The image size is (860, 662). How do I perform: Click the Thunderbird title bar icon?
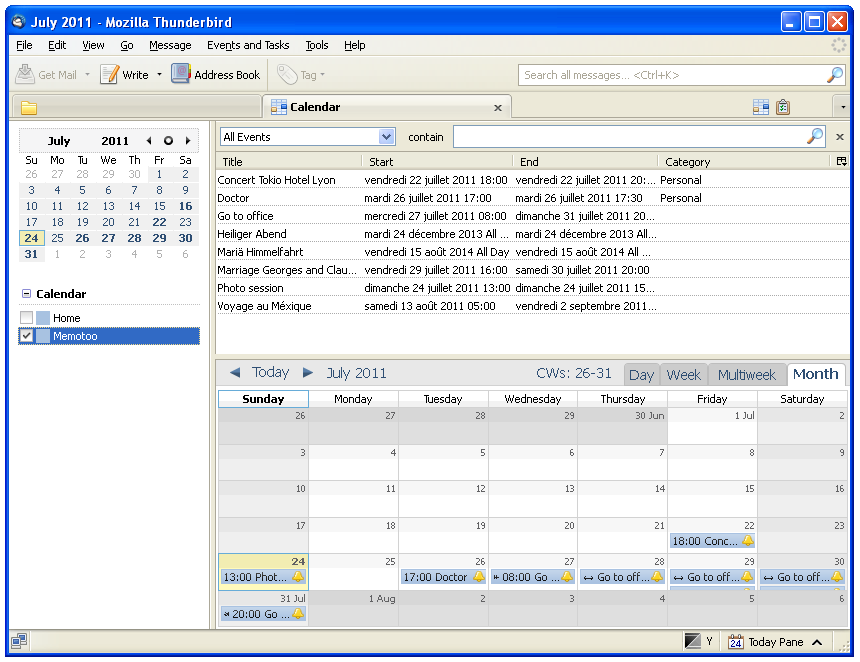(x=19, y=22)
